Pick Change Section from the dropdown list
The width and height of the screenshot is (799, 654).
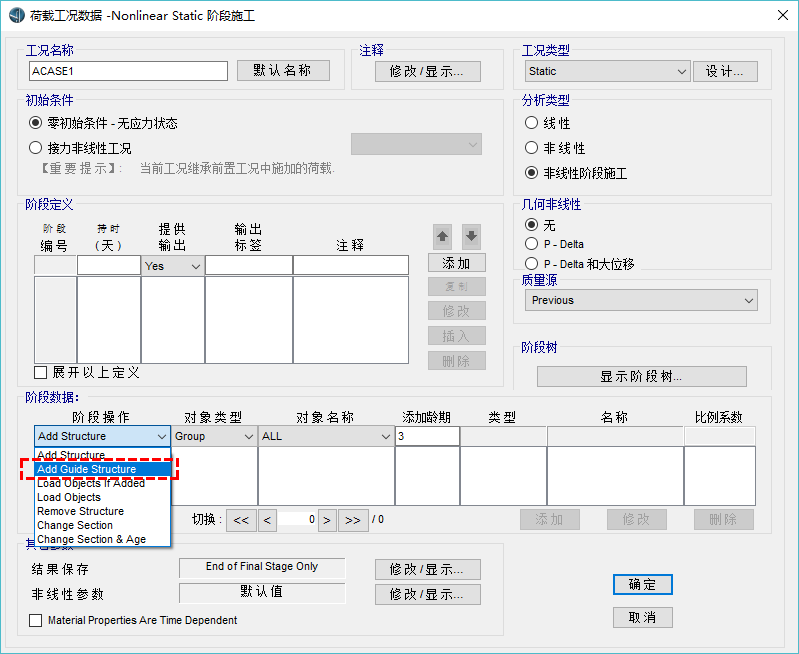[75, 525]
